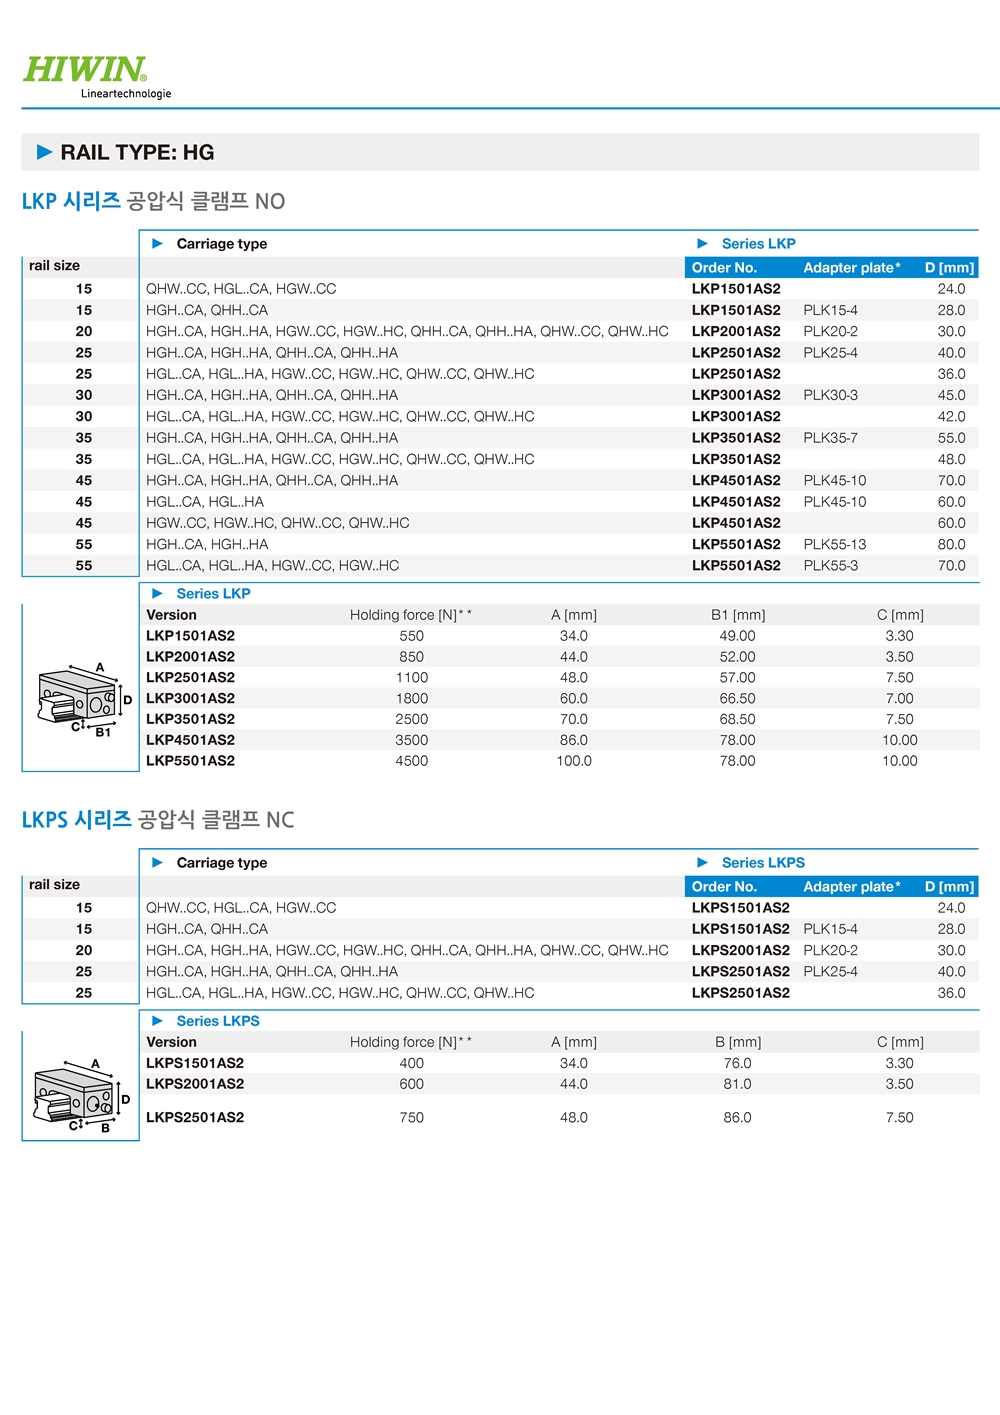Click holding force value '2500'
Screen dimensions: 1000x1415
(x=412, y=719)
